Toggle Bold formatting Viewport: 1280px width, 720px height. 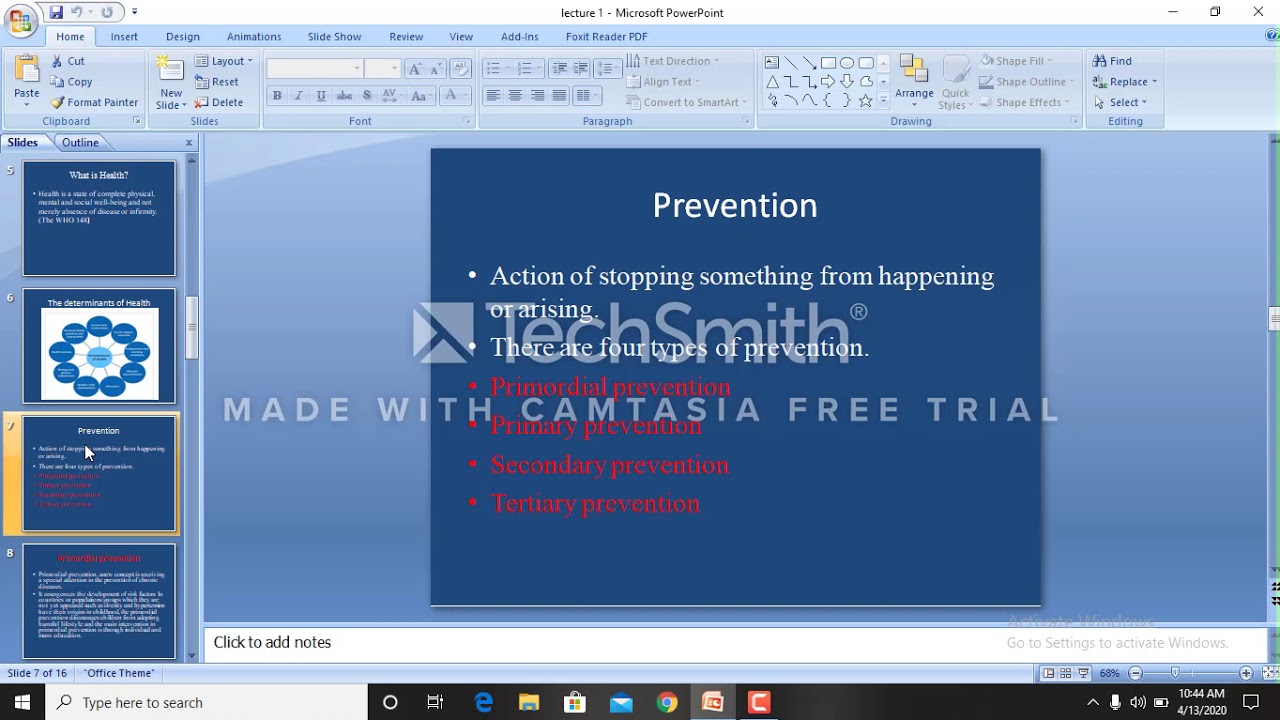(x=277, y=96)
